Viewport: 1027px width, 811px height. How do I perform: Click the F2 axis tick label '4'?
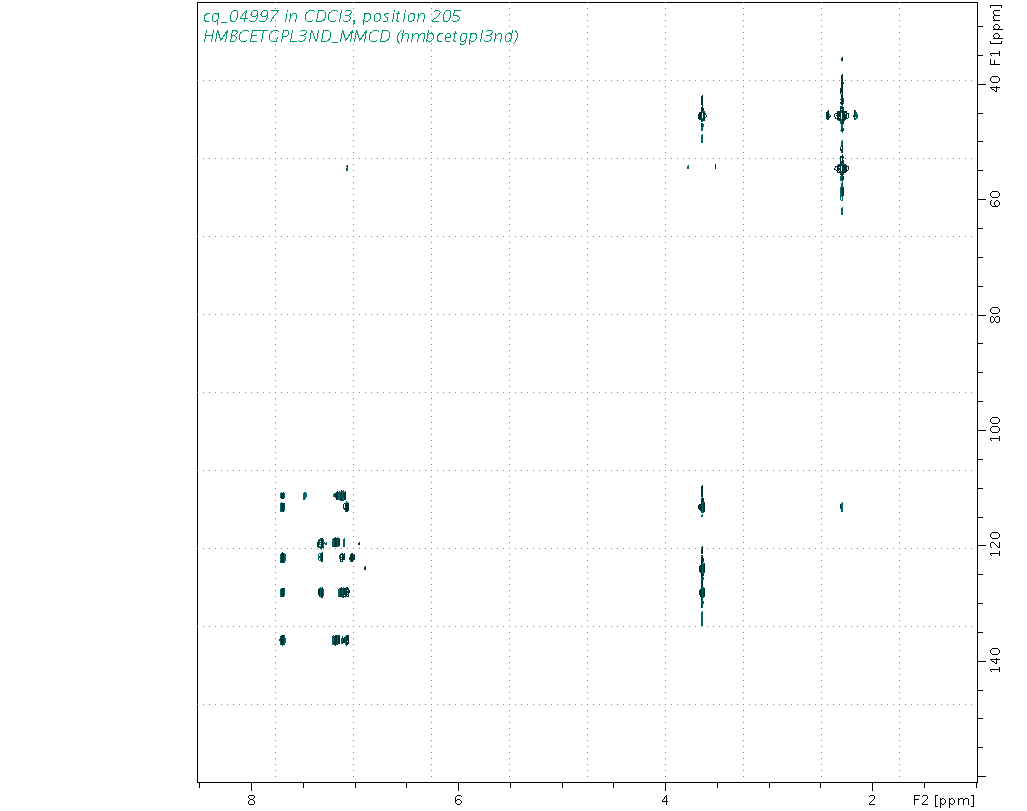665,801
